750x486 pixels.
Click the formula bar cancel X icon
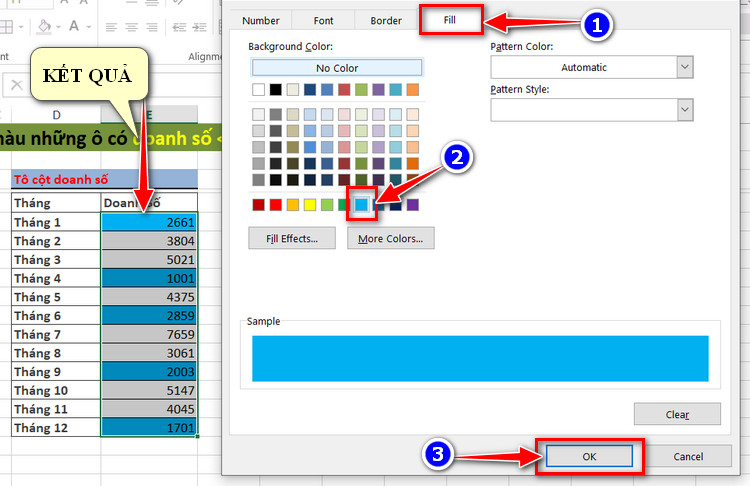click(x=17, y=85)
